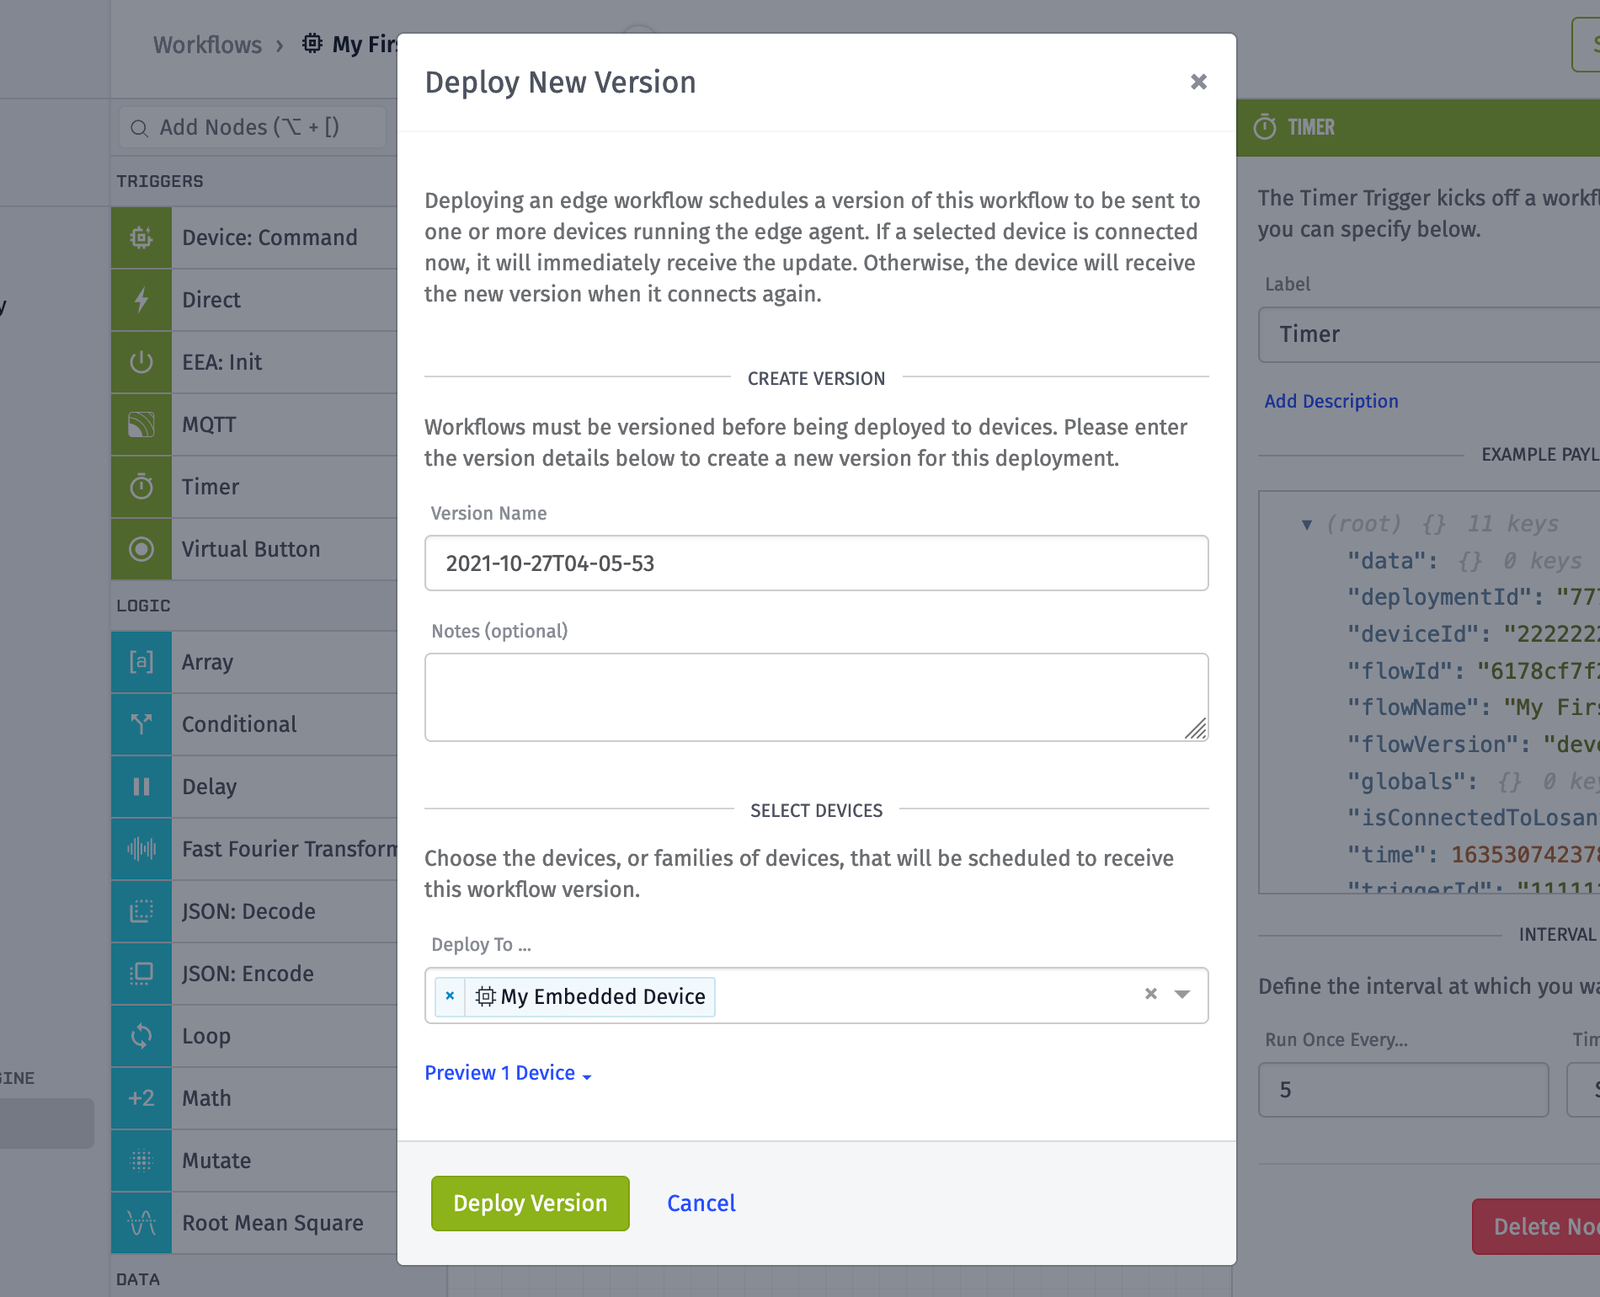The width and height of the screenshot is (1600, 1297).
Task: Click the Loop node icon
Action: [x=141, y=1036]
